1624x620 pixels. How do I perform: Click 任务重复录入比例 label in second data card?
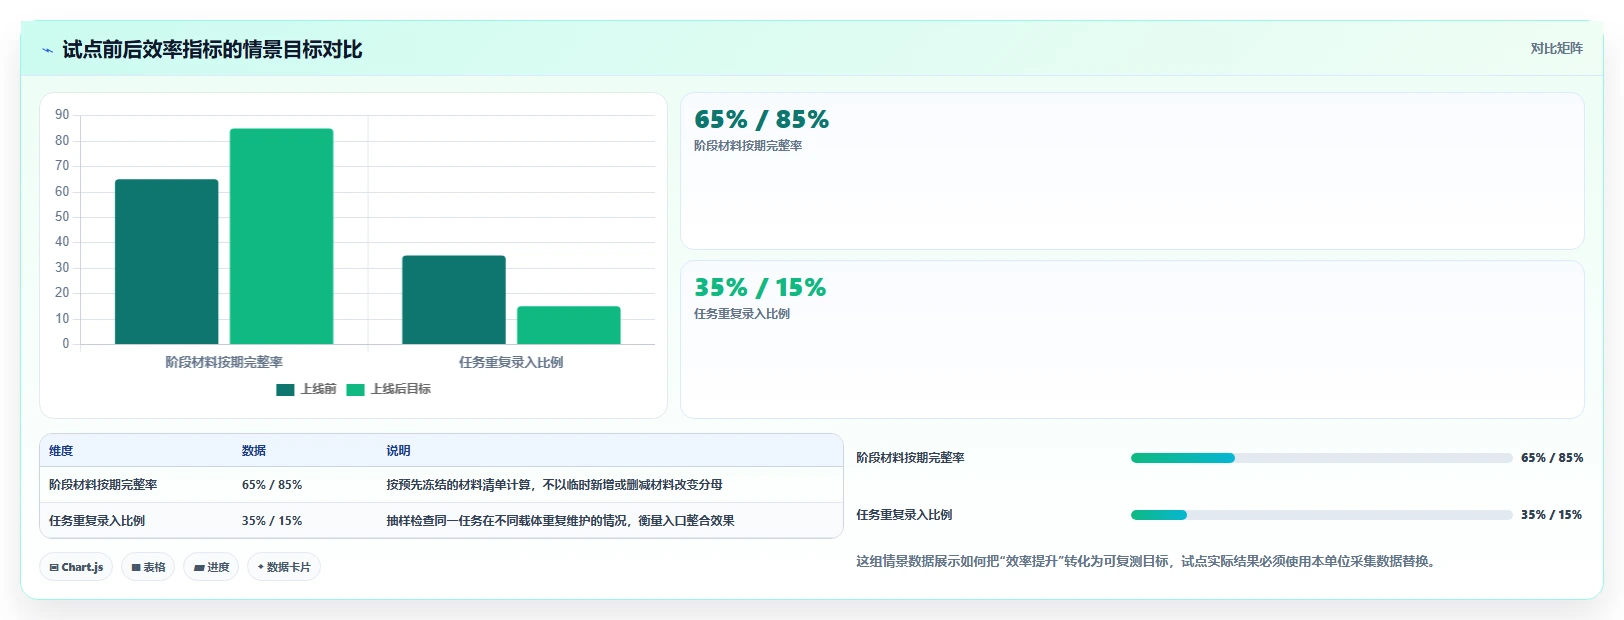[742, 314]
